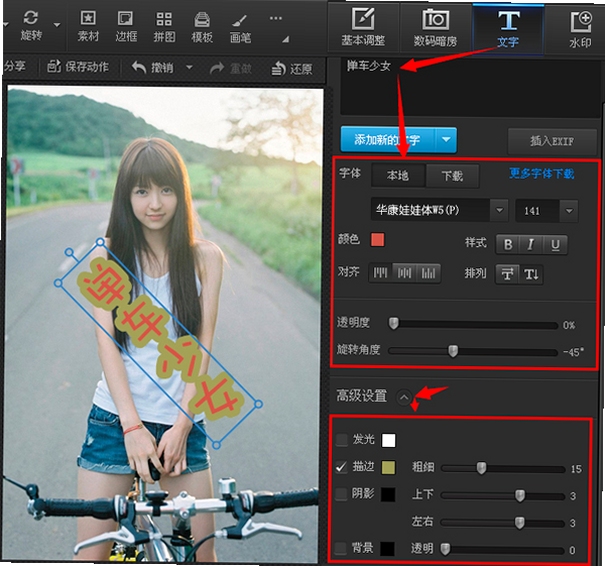Viewport: 605px width, 566px height.
Task: Uncheck the 描边 stroke checkbox
Action: (341, 467)
